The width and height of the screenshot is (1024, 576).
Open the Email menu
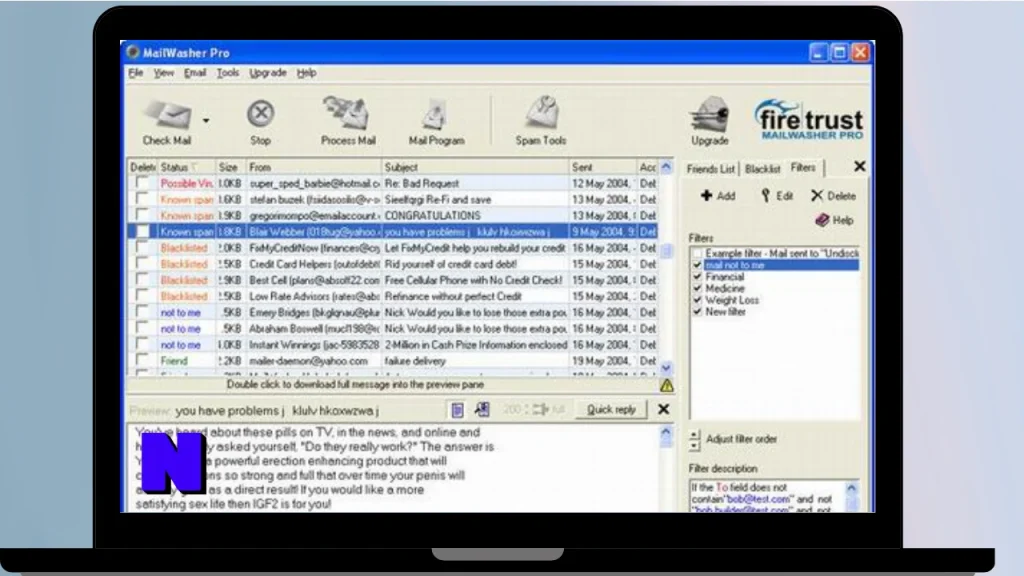195,72
